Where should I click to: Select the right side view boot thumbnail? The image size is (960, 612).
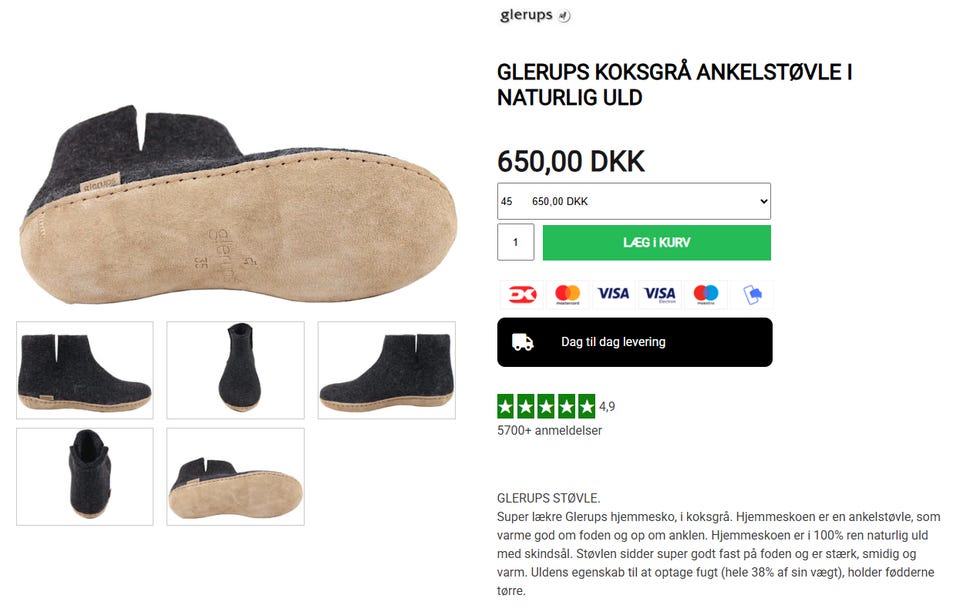(x=386, y=370)
